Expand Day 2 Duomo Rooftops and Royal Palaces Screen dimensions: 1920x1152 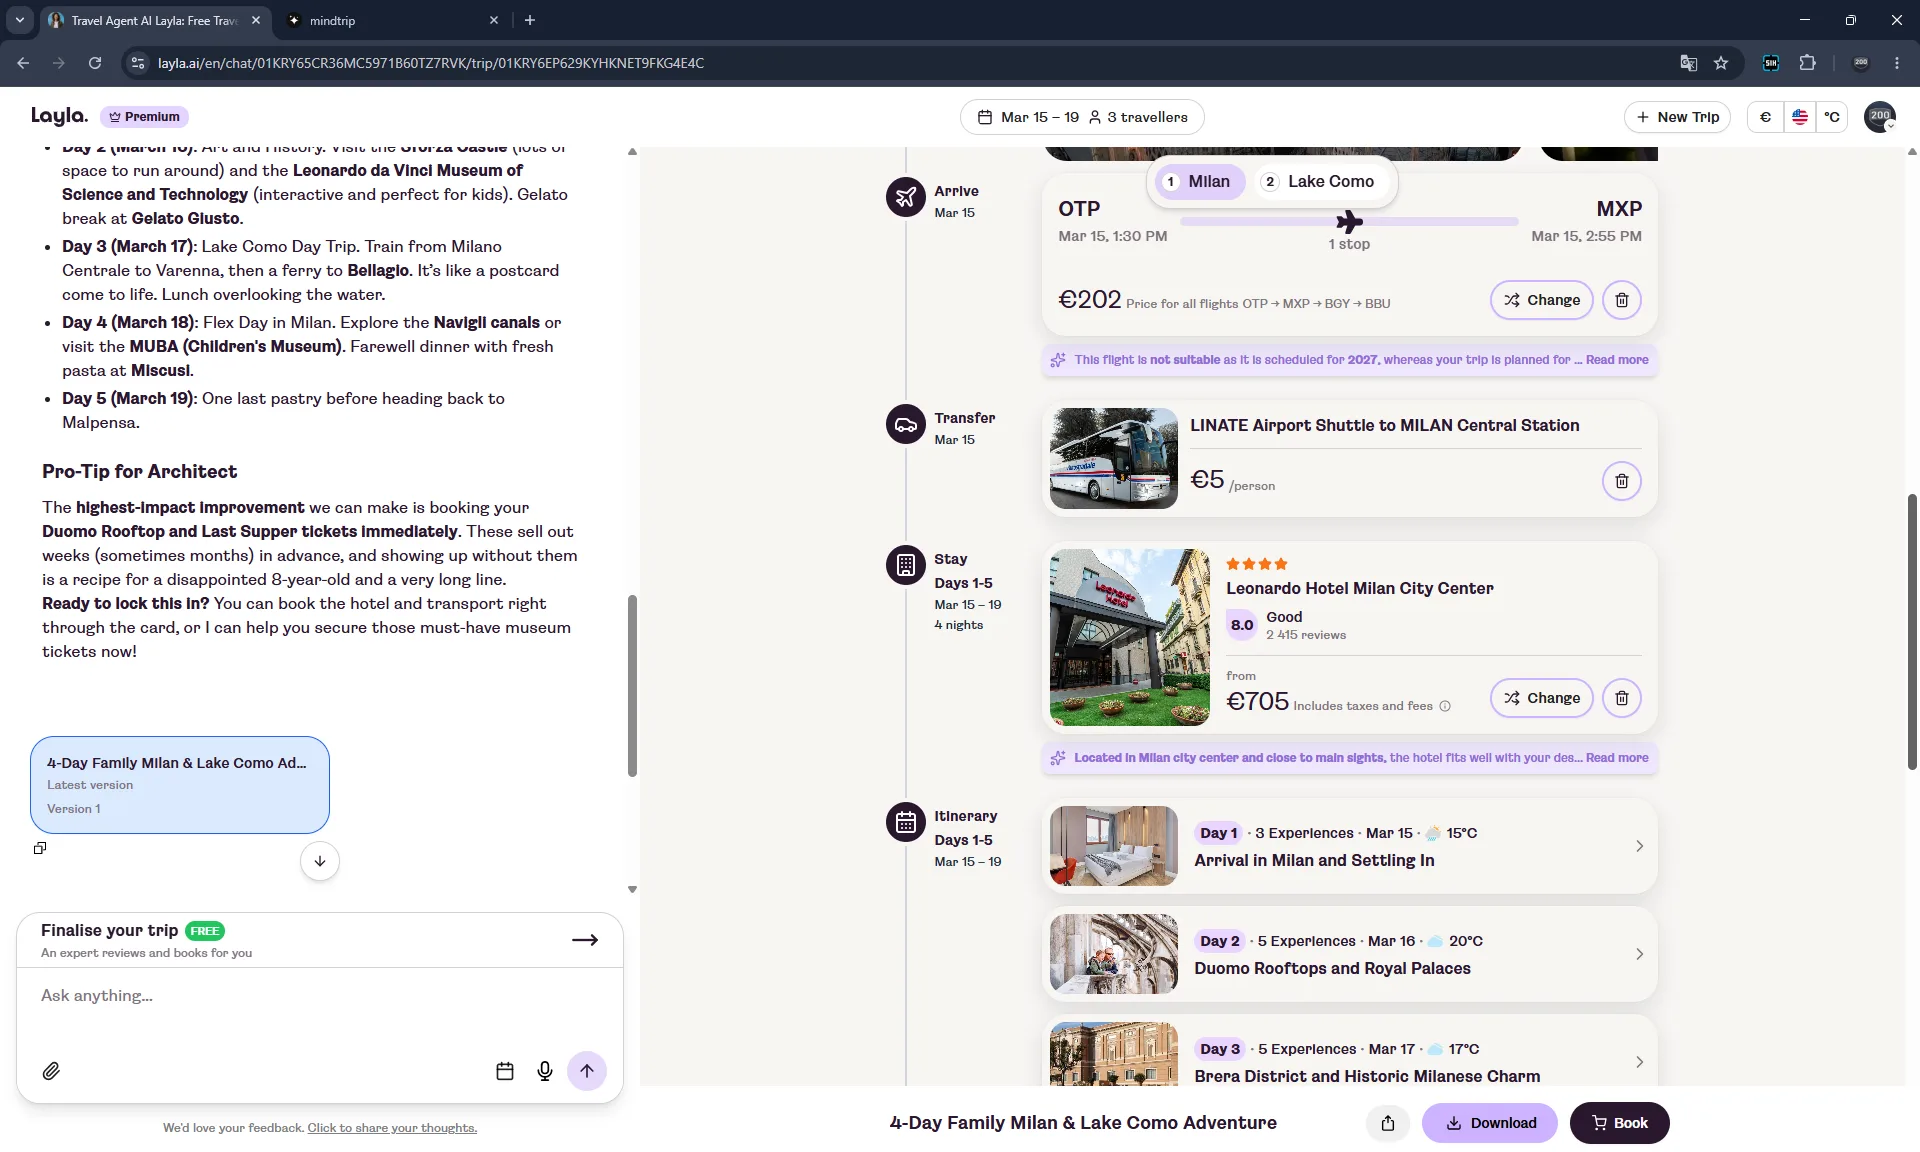pos(1350,954)
